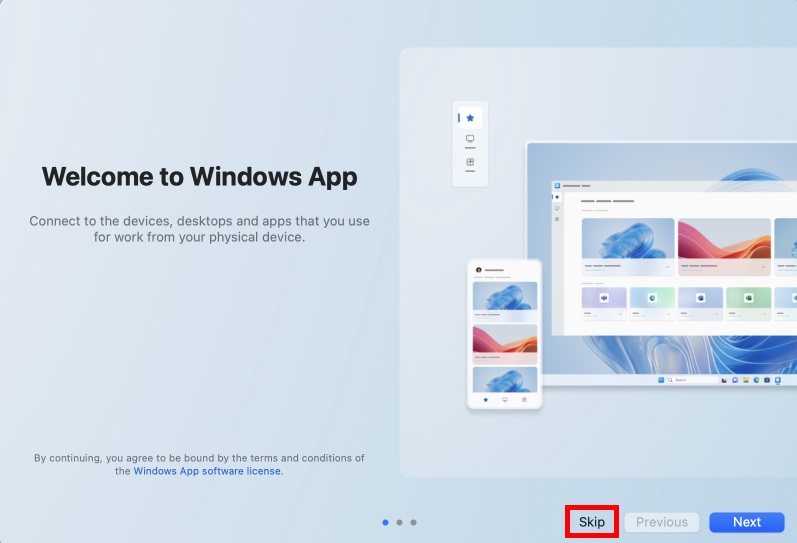Click the star favorites icon in illustration sidebar
Image resolution: width=797 pixels, height=543 pixels.
tap(470, 118)
